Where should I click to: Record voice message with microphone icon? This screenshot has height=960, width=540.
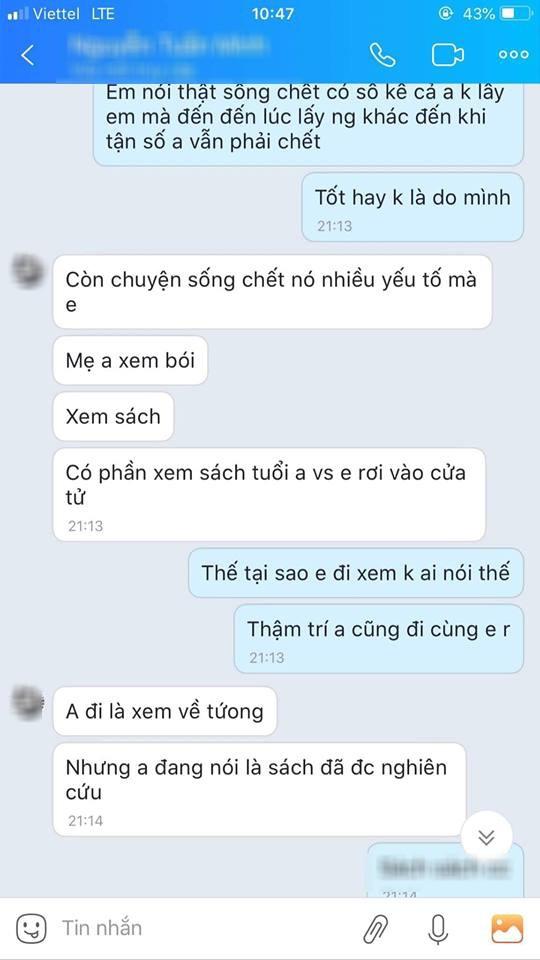point(437,929)
